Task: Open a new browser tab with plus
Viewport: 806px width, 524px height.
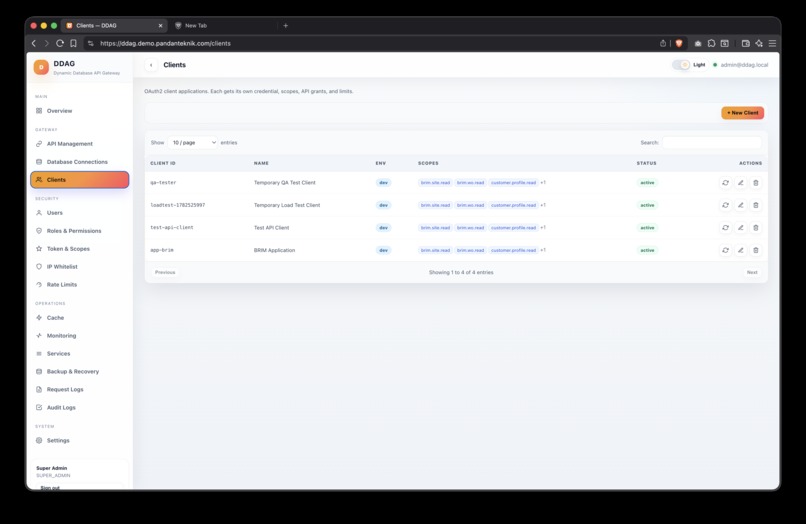Action: 286,25
